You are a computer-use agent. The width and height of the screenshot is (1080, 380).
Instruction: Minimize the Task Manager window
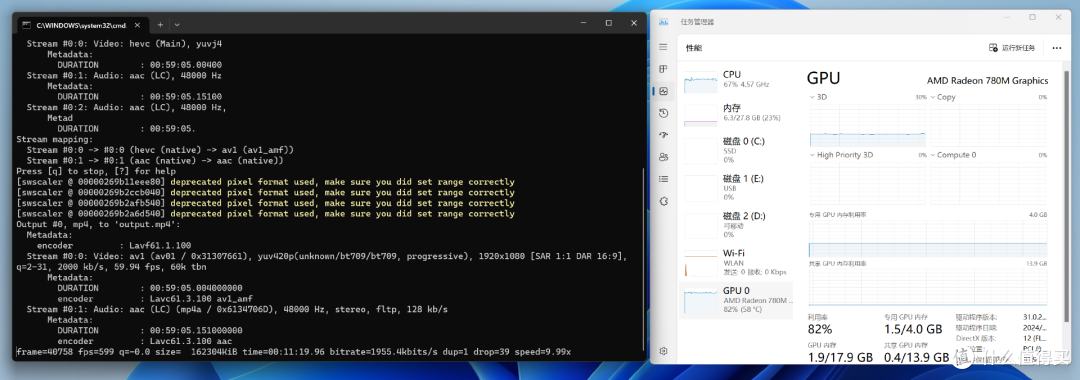pos(1007,17)
